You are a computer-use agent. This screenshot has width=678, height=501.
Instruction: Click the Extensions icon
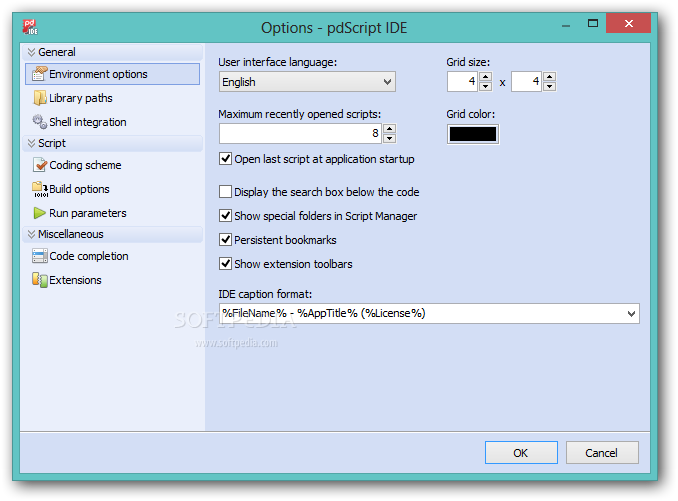click(x=40, y=280)
